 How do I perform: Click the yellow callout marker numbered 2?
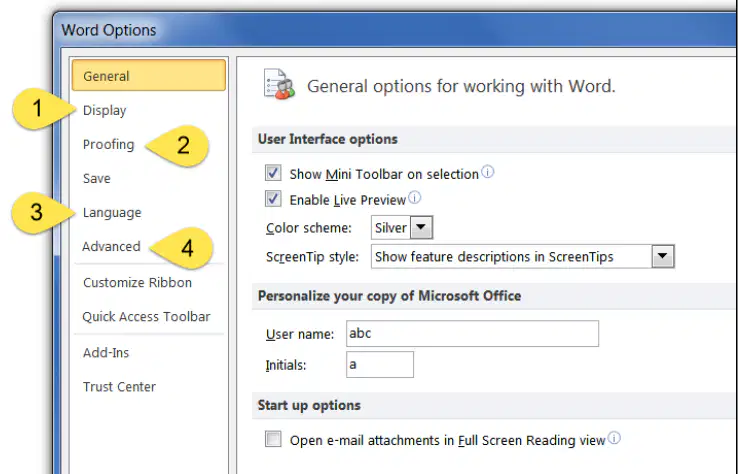pos(178,145)
